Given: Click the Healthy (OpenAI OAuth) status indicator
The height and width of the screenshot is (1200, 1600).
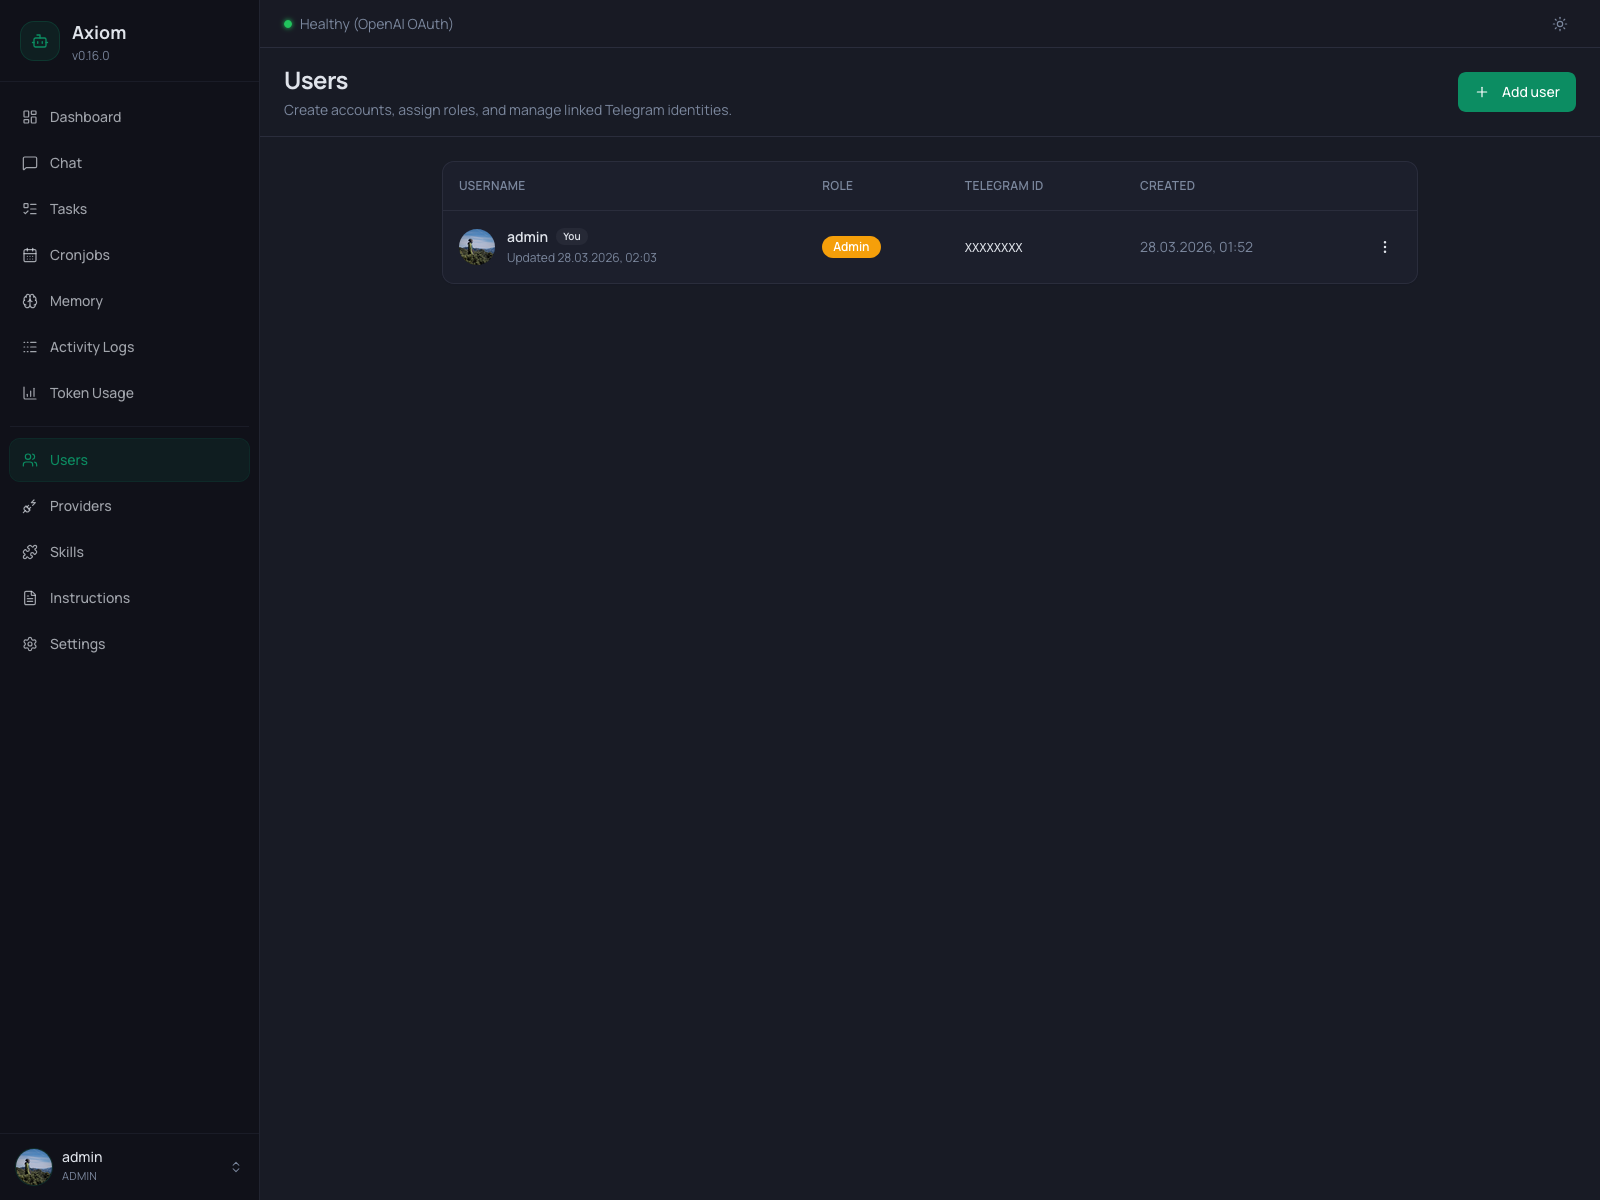Looking at the screenshot, I should (368, 23).
